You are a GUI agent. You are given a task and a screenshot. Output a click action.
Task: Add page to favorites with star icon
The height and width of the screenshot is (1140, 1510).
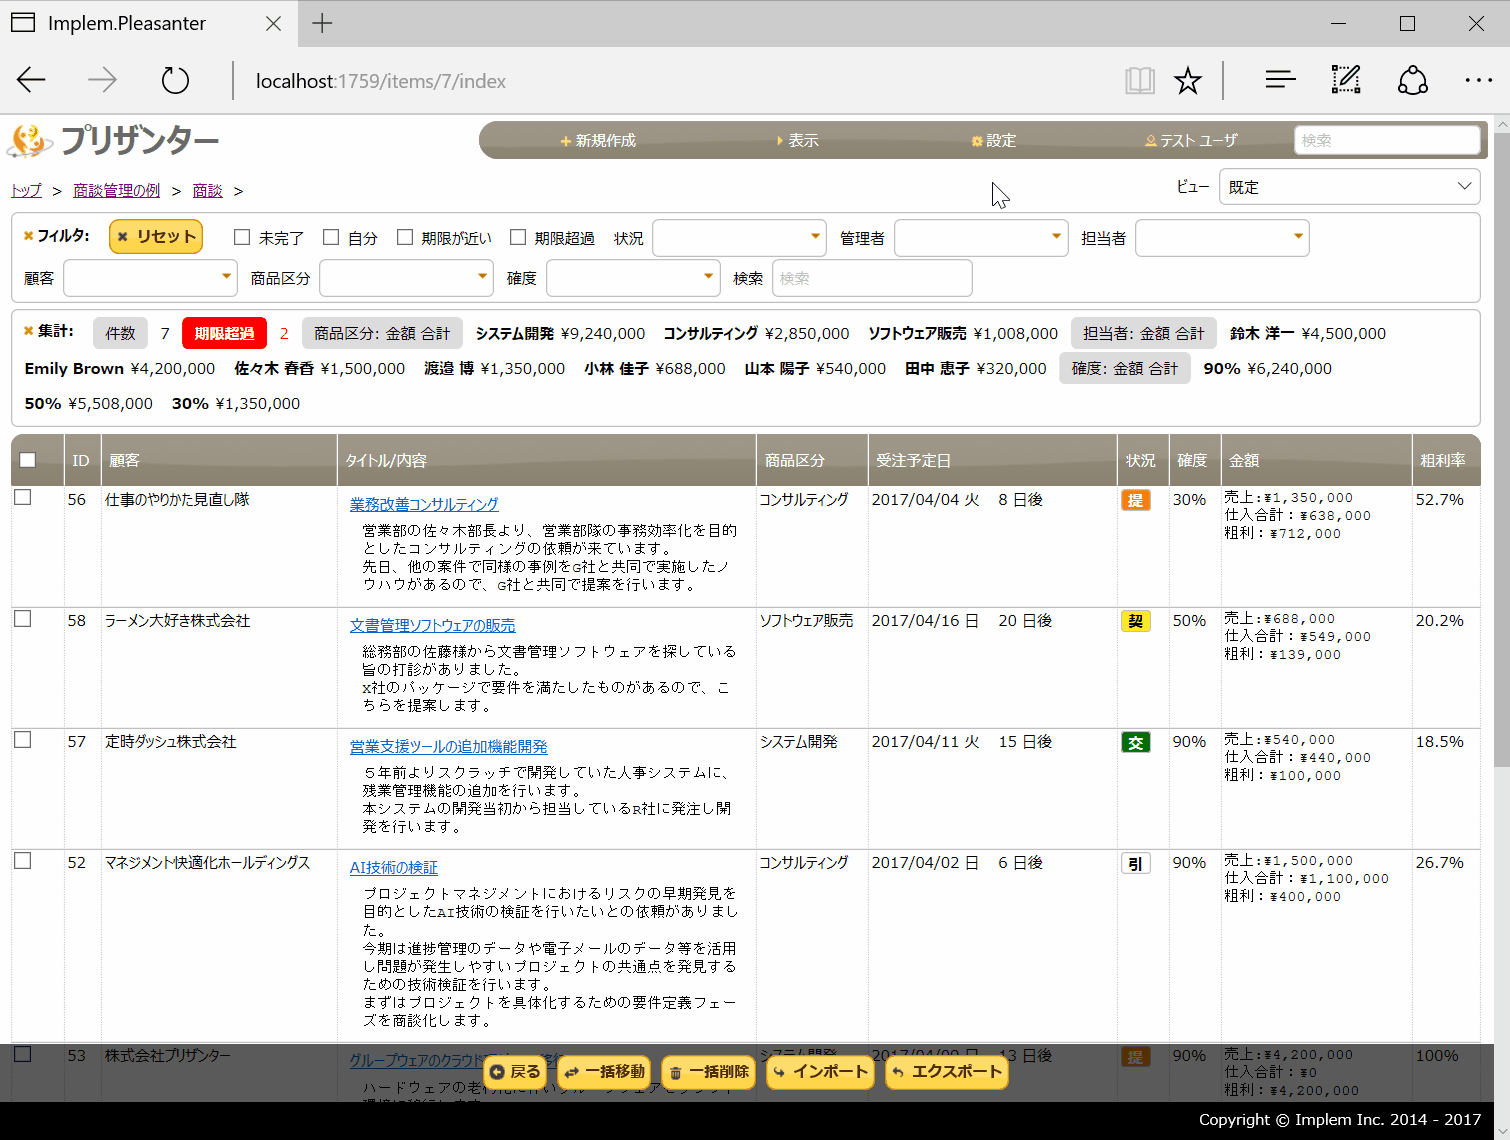[x=1188, y=80]
